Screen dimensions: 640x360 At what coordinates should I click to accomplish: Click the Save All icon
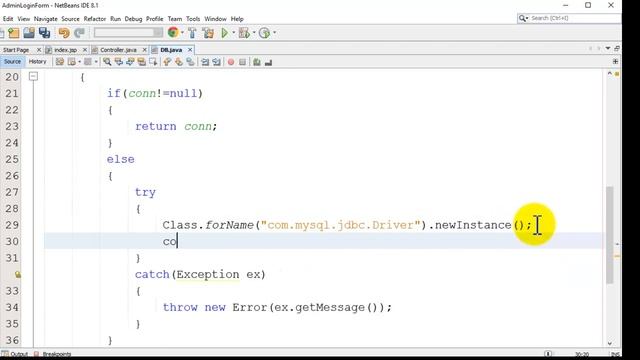click(x=44, y=33)
